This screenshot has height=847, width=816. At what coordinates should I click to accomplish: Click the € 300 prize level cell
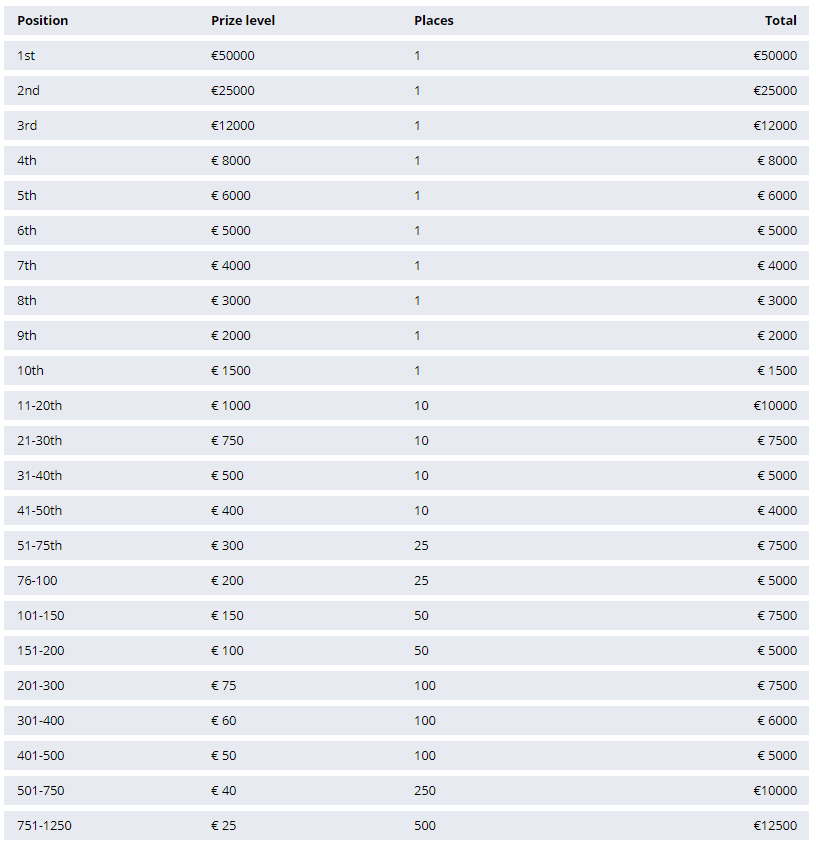(227, 546)
